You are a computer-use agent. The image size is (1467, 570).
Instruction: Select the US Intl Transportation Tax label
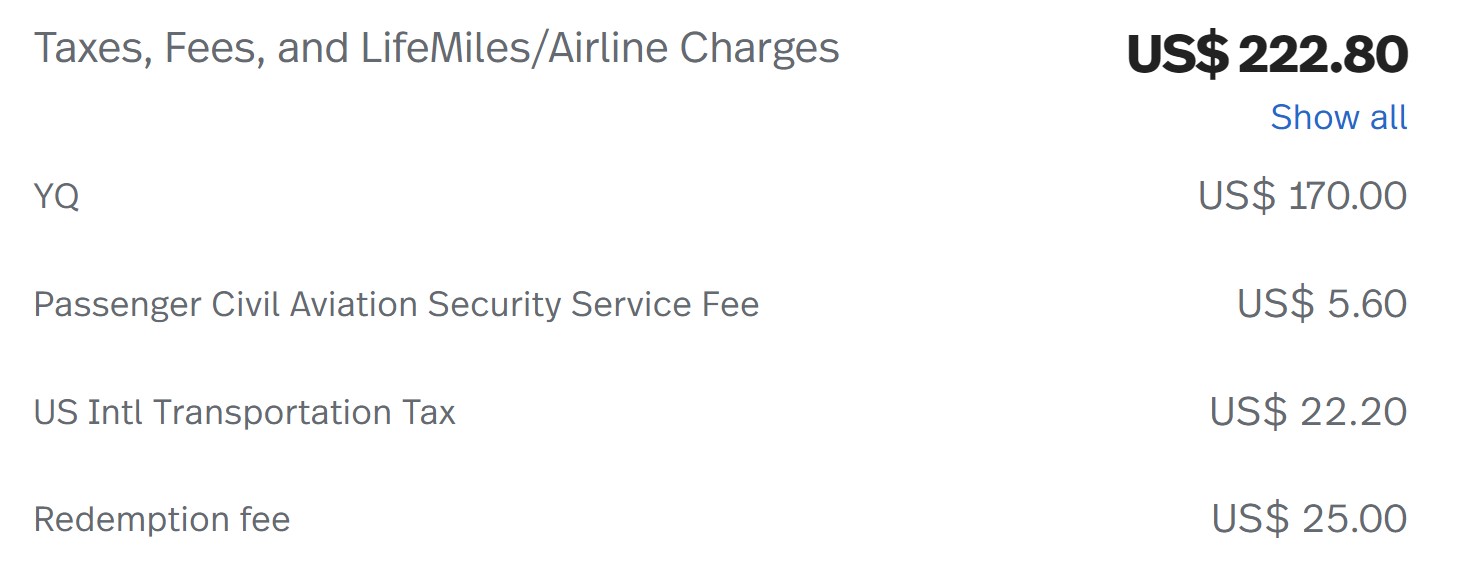(244, 412)
